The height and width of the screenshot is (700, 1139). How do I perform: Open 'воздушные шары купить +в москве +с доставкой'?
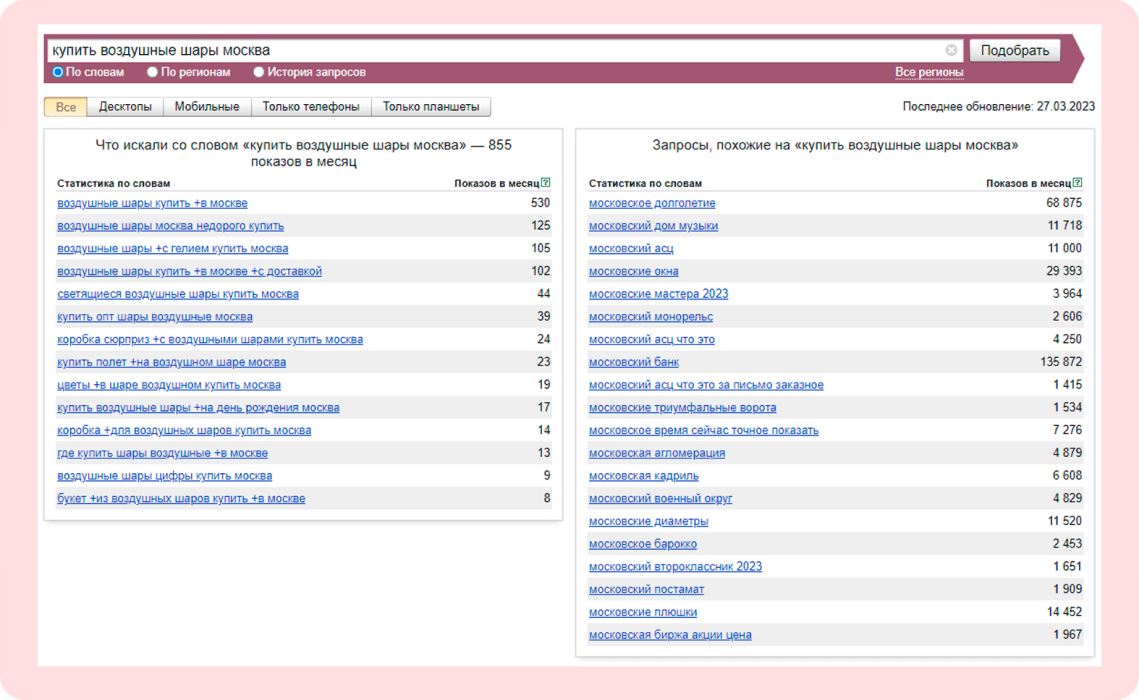[190, 272]
